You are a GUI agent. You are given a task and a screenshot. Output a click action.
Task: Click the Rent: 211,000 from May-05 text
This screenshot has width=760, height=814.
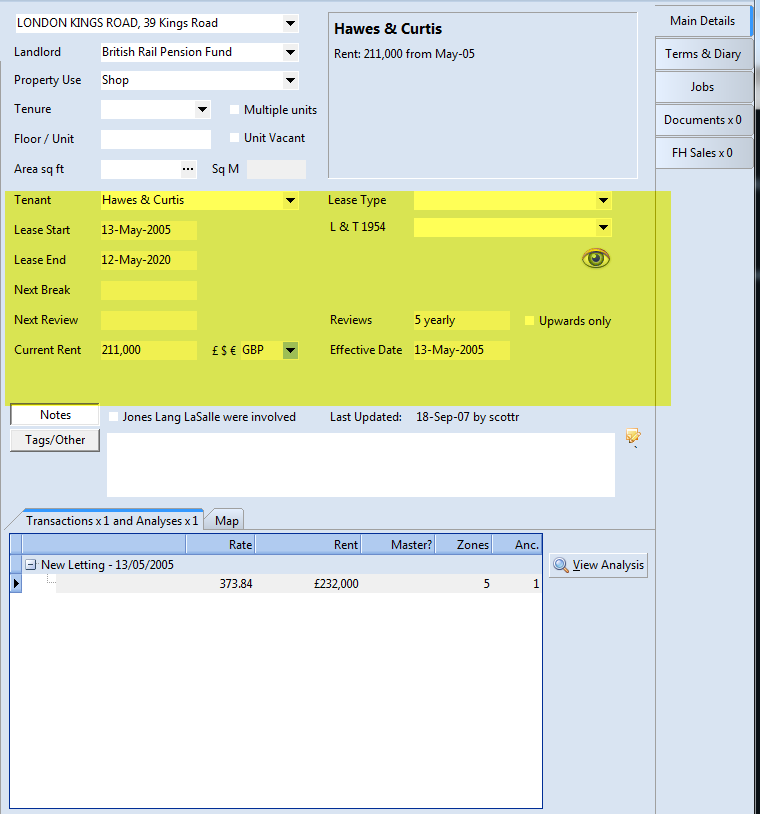tap(404, 54)
